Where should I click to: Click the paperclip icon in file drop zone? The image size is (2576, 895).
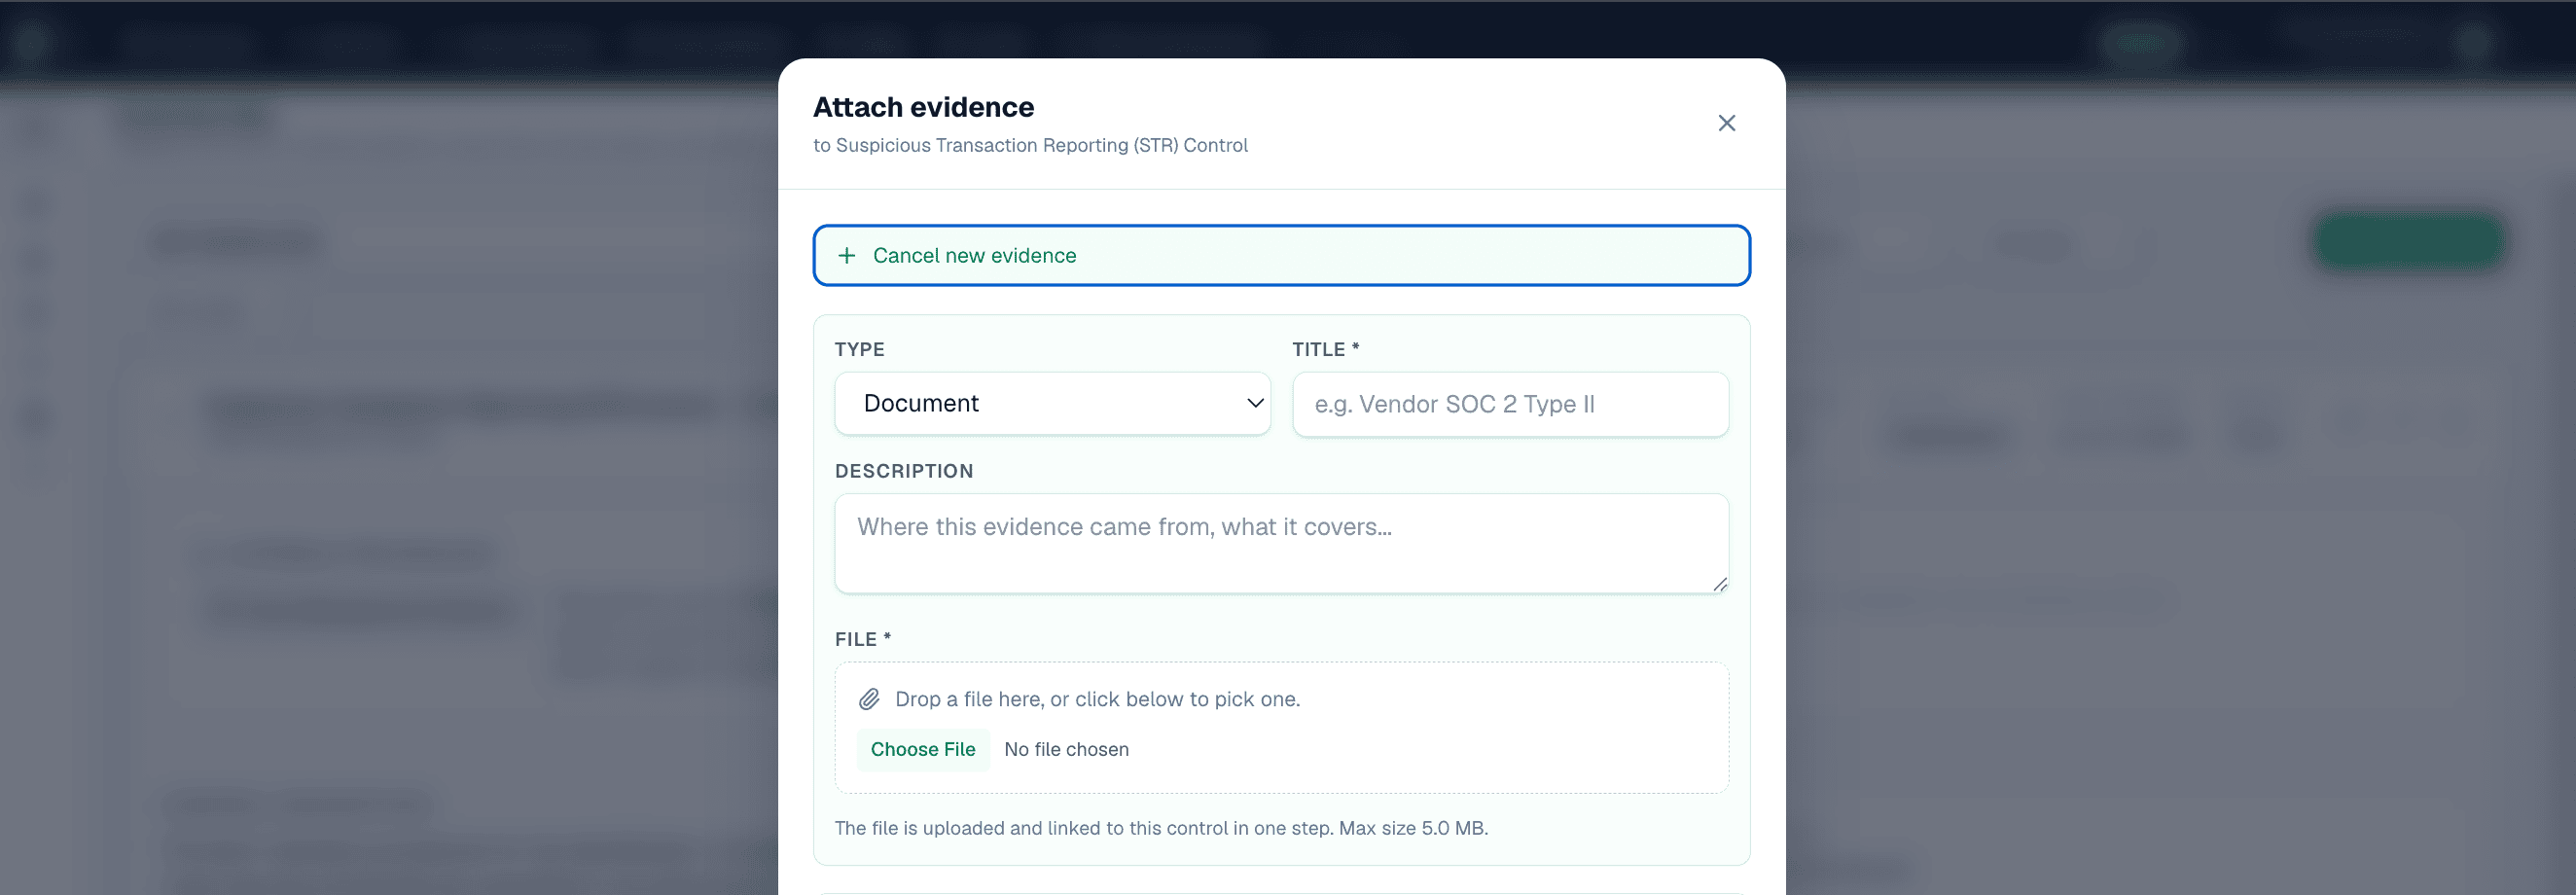(x=869, y=699)
